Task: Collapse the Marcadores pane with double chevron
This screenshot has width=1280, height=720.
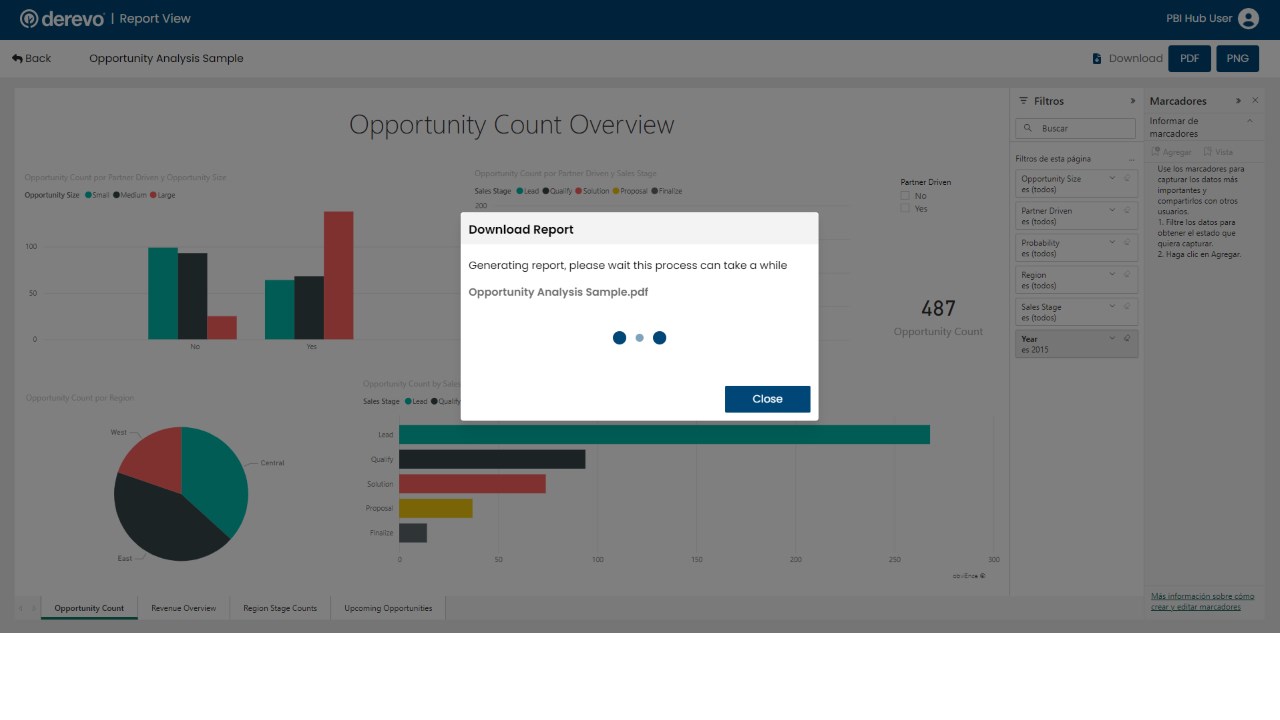Action: click(x=1238, y=101)
